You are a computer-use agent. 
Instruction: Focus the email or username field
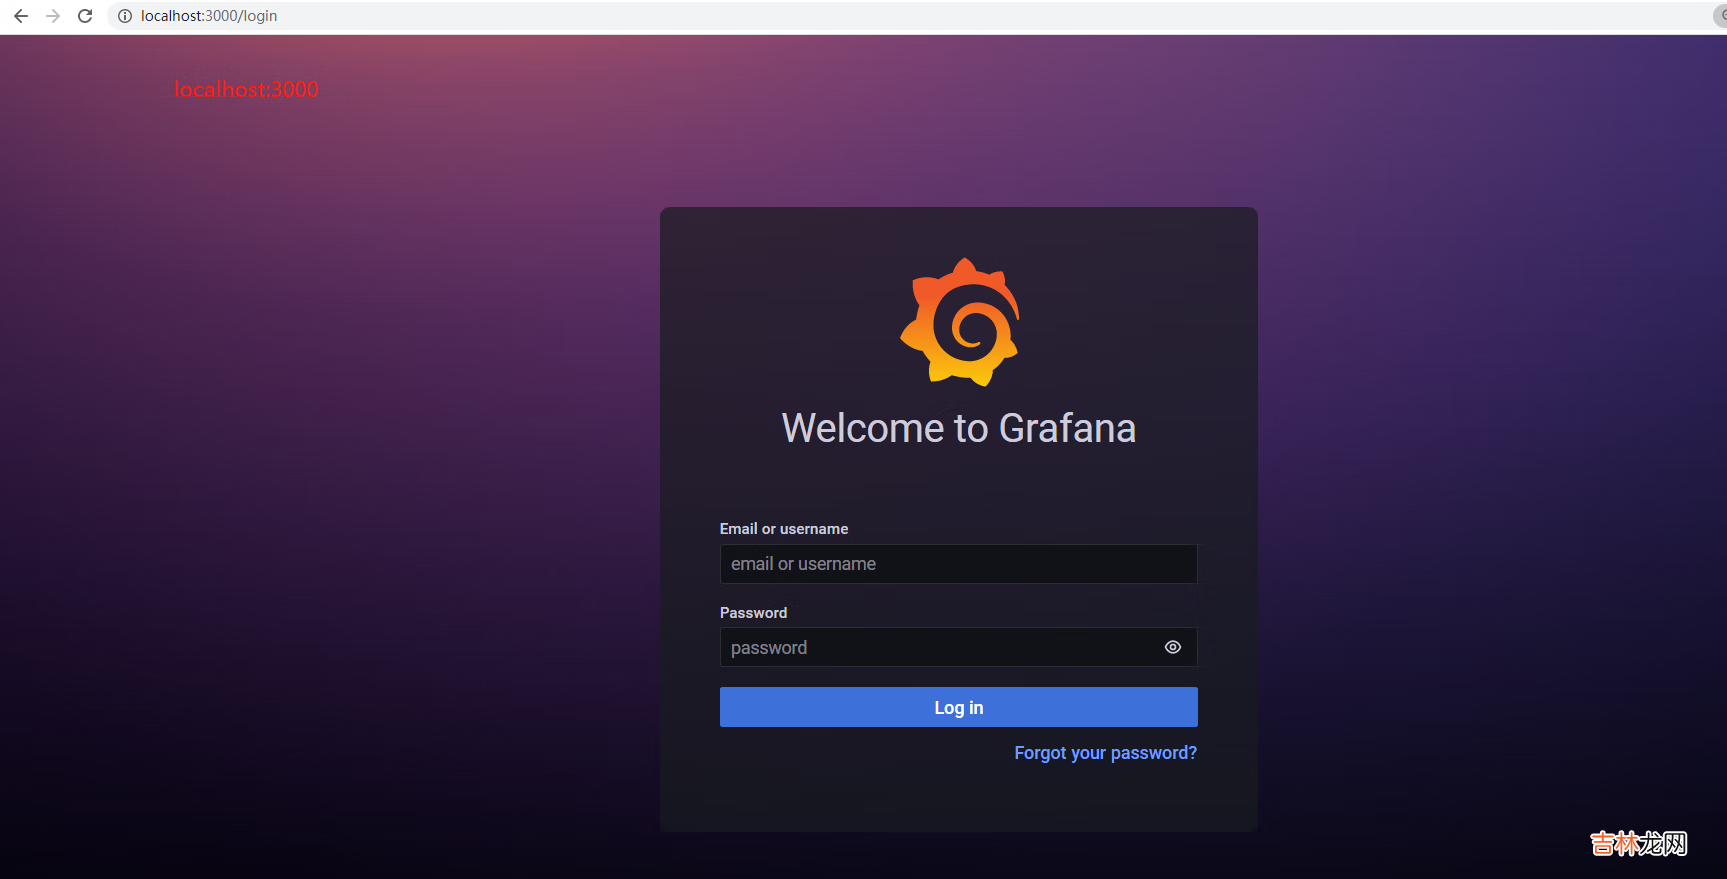click(x=958, y=564)
